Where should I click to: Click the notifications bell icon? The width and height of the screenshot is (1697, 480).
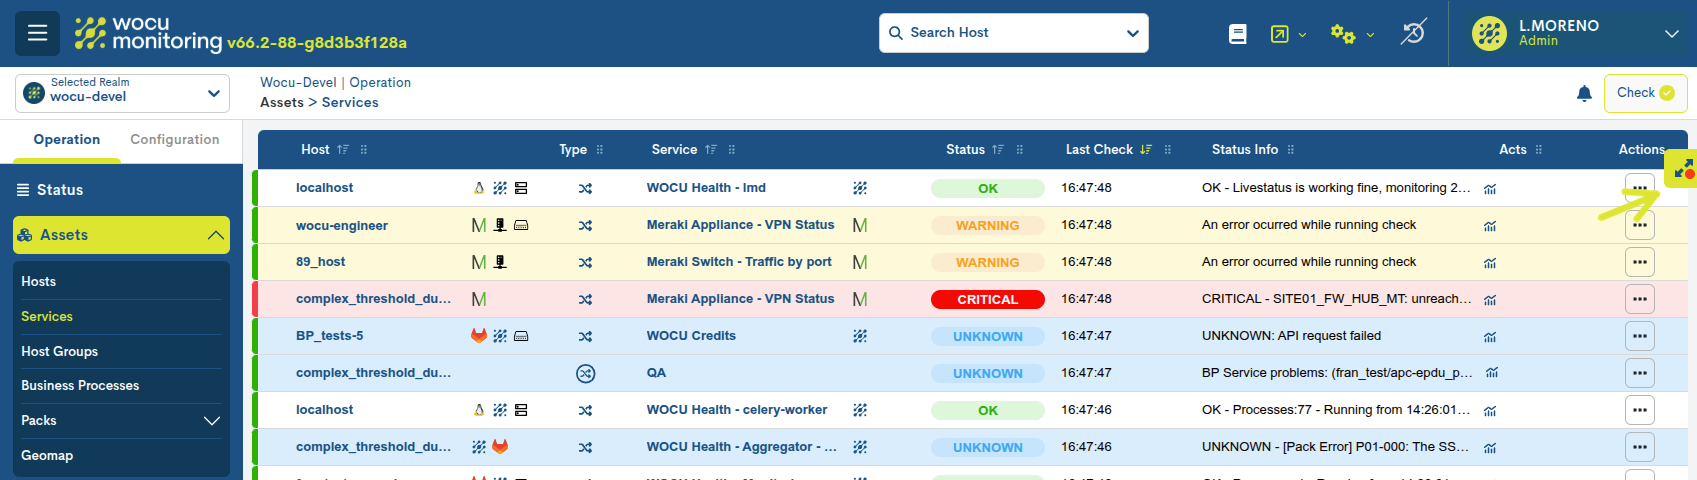coord(1584,93)
